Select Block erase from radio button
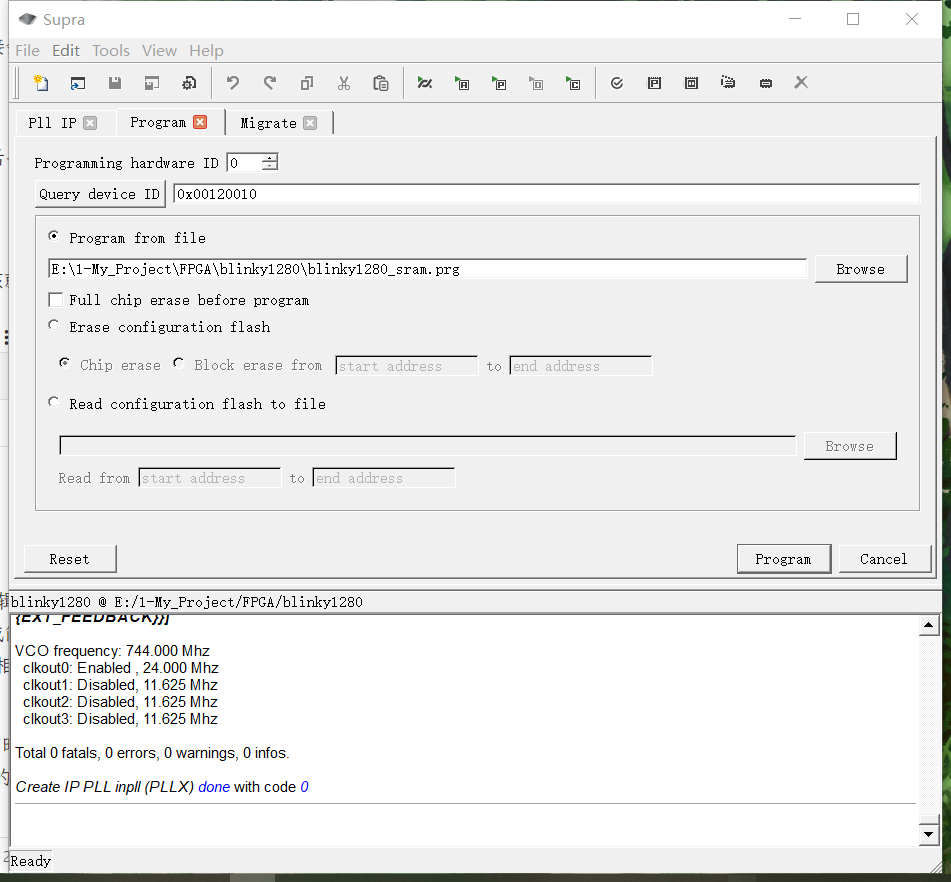Image resolution: width=951 pixels, height=882 pixels. point(179,363)
